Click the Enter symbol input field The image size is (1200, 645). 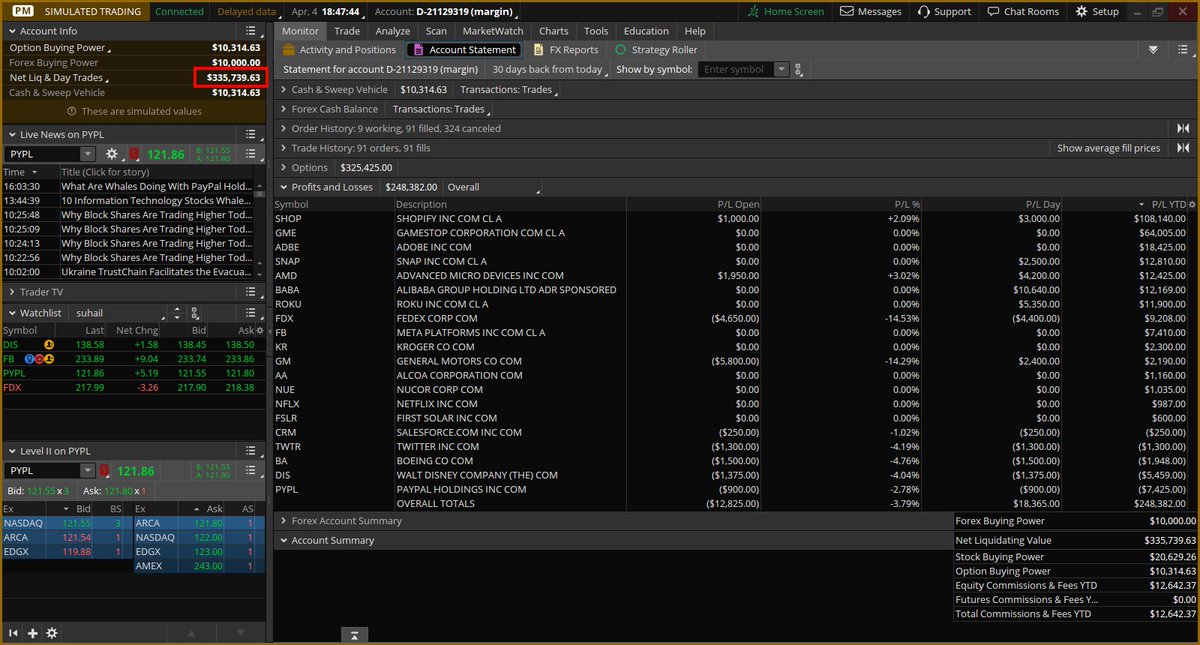(x=737, y=70)
